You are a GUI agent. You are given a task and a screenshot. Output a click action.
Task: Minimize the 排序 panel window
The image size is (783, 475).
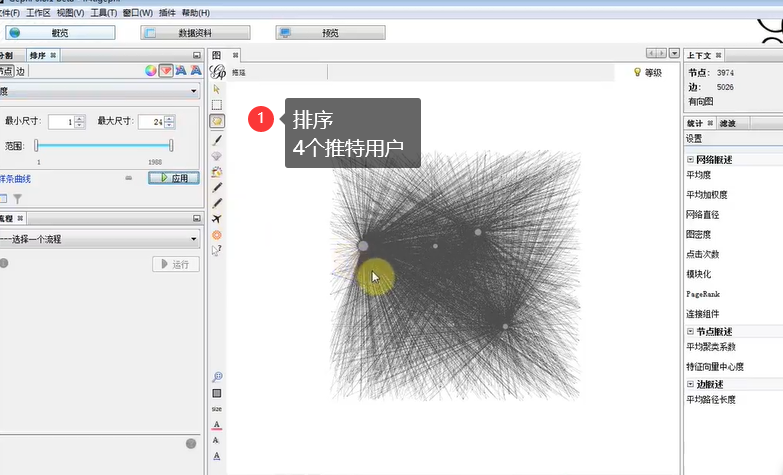click(197, 55)
